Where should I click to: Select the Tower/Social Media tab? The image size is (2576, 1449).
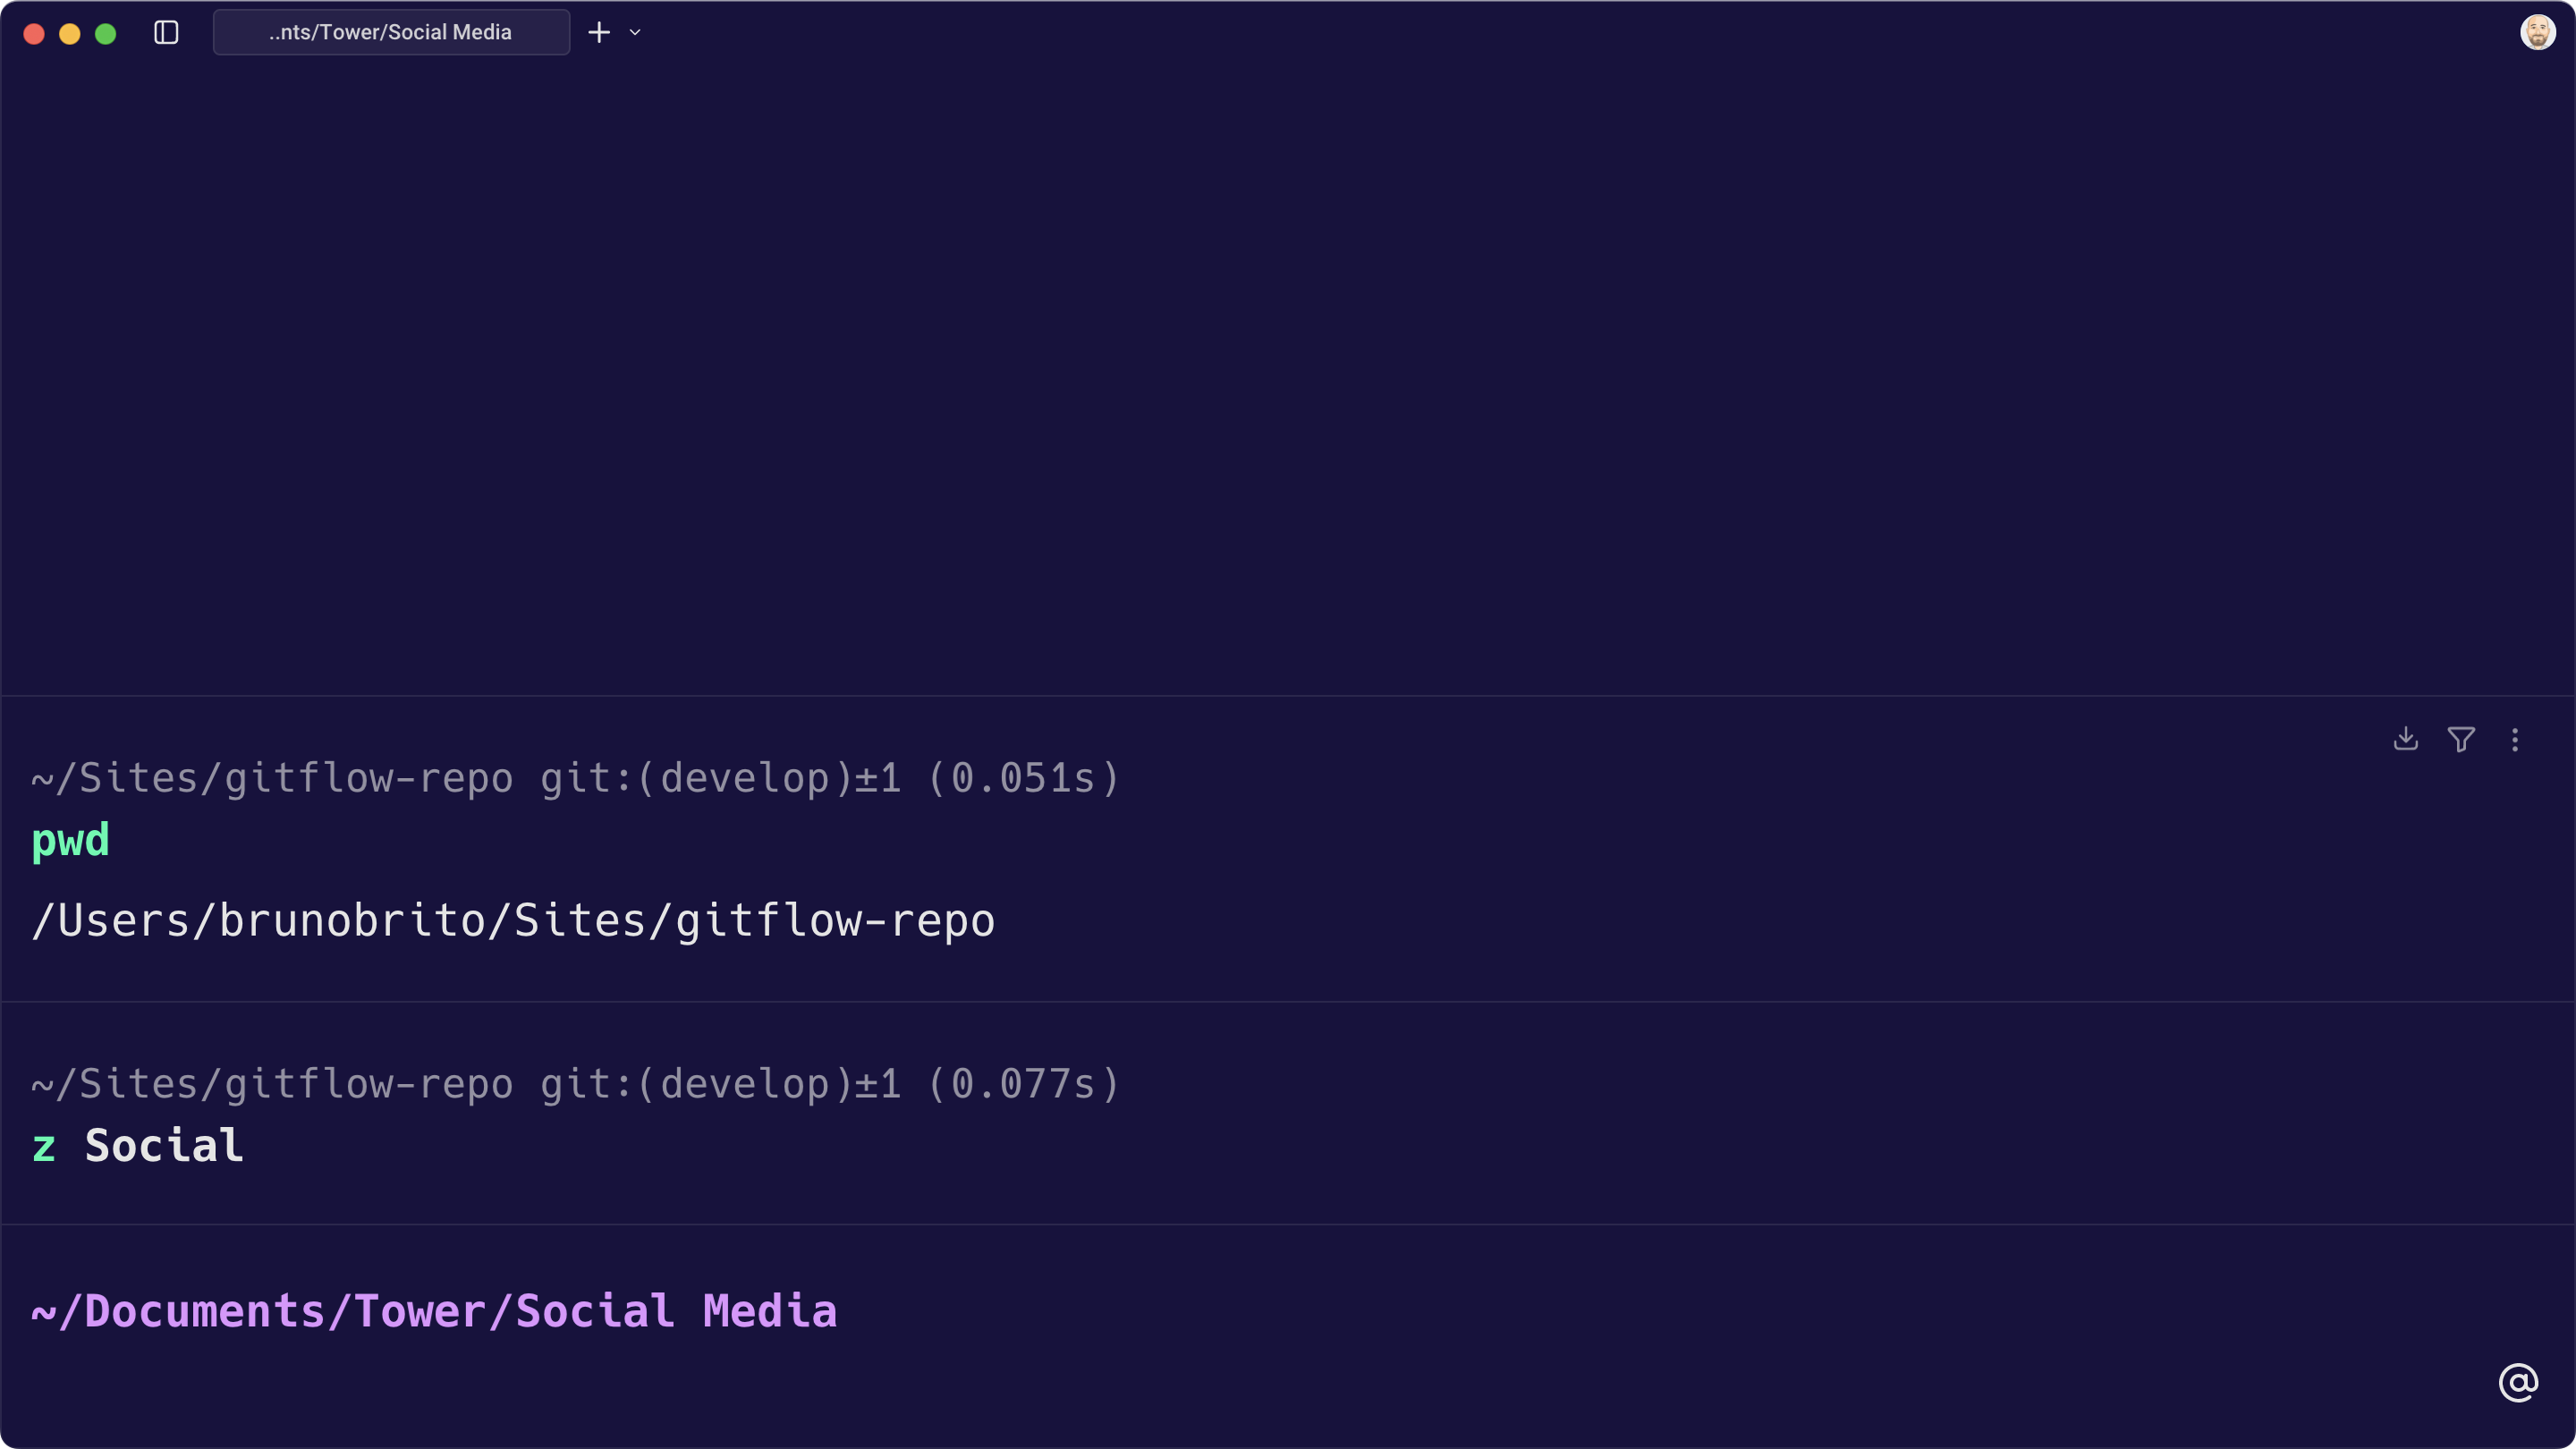point(391,33)
